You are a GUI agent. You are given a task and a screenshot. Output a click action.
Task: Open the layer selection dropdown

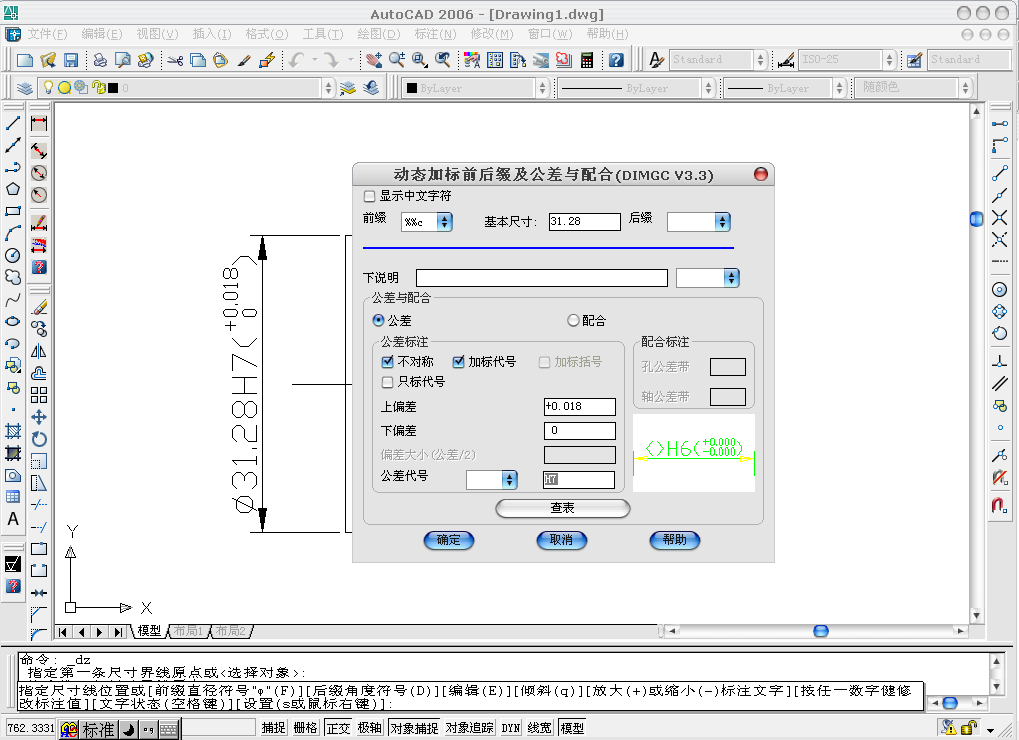329,88
